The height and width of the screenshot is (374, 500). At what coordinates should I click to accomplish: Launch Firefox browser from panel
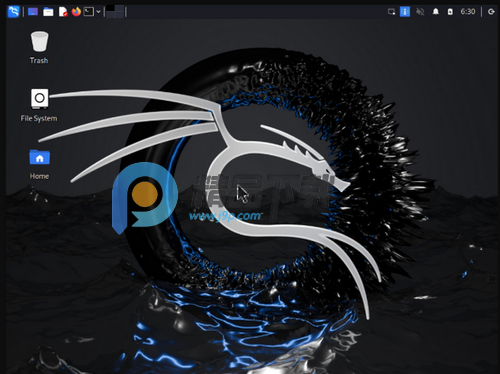point(76,12)
